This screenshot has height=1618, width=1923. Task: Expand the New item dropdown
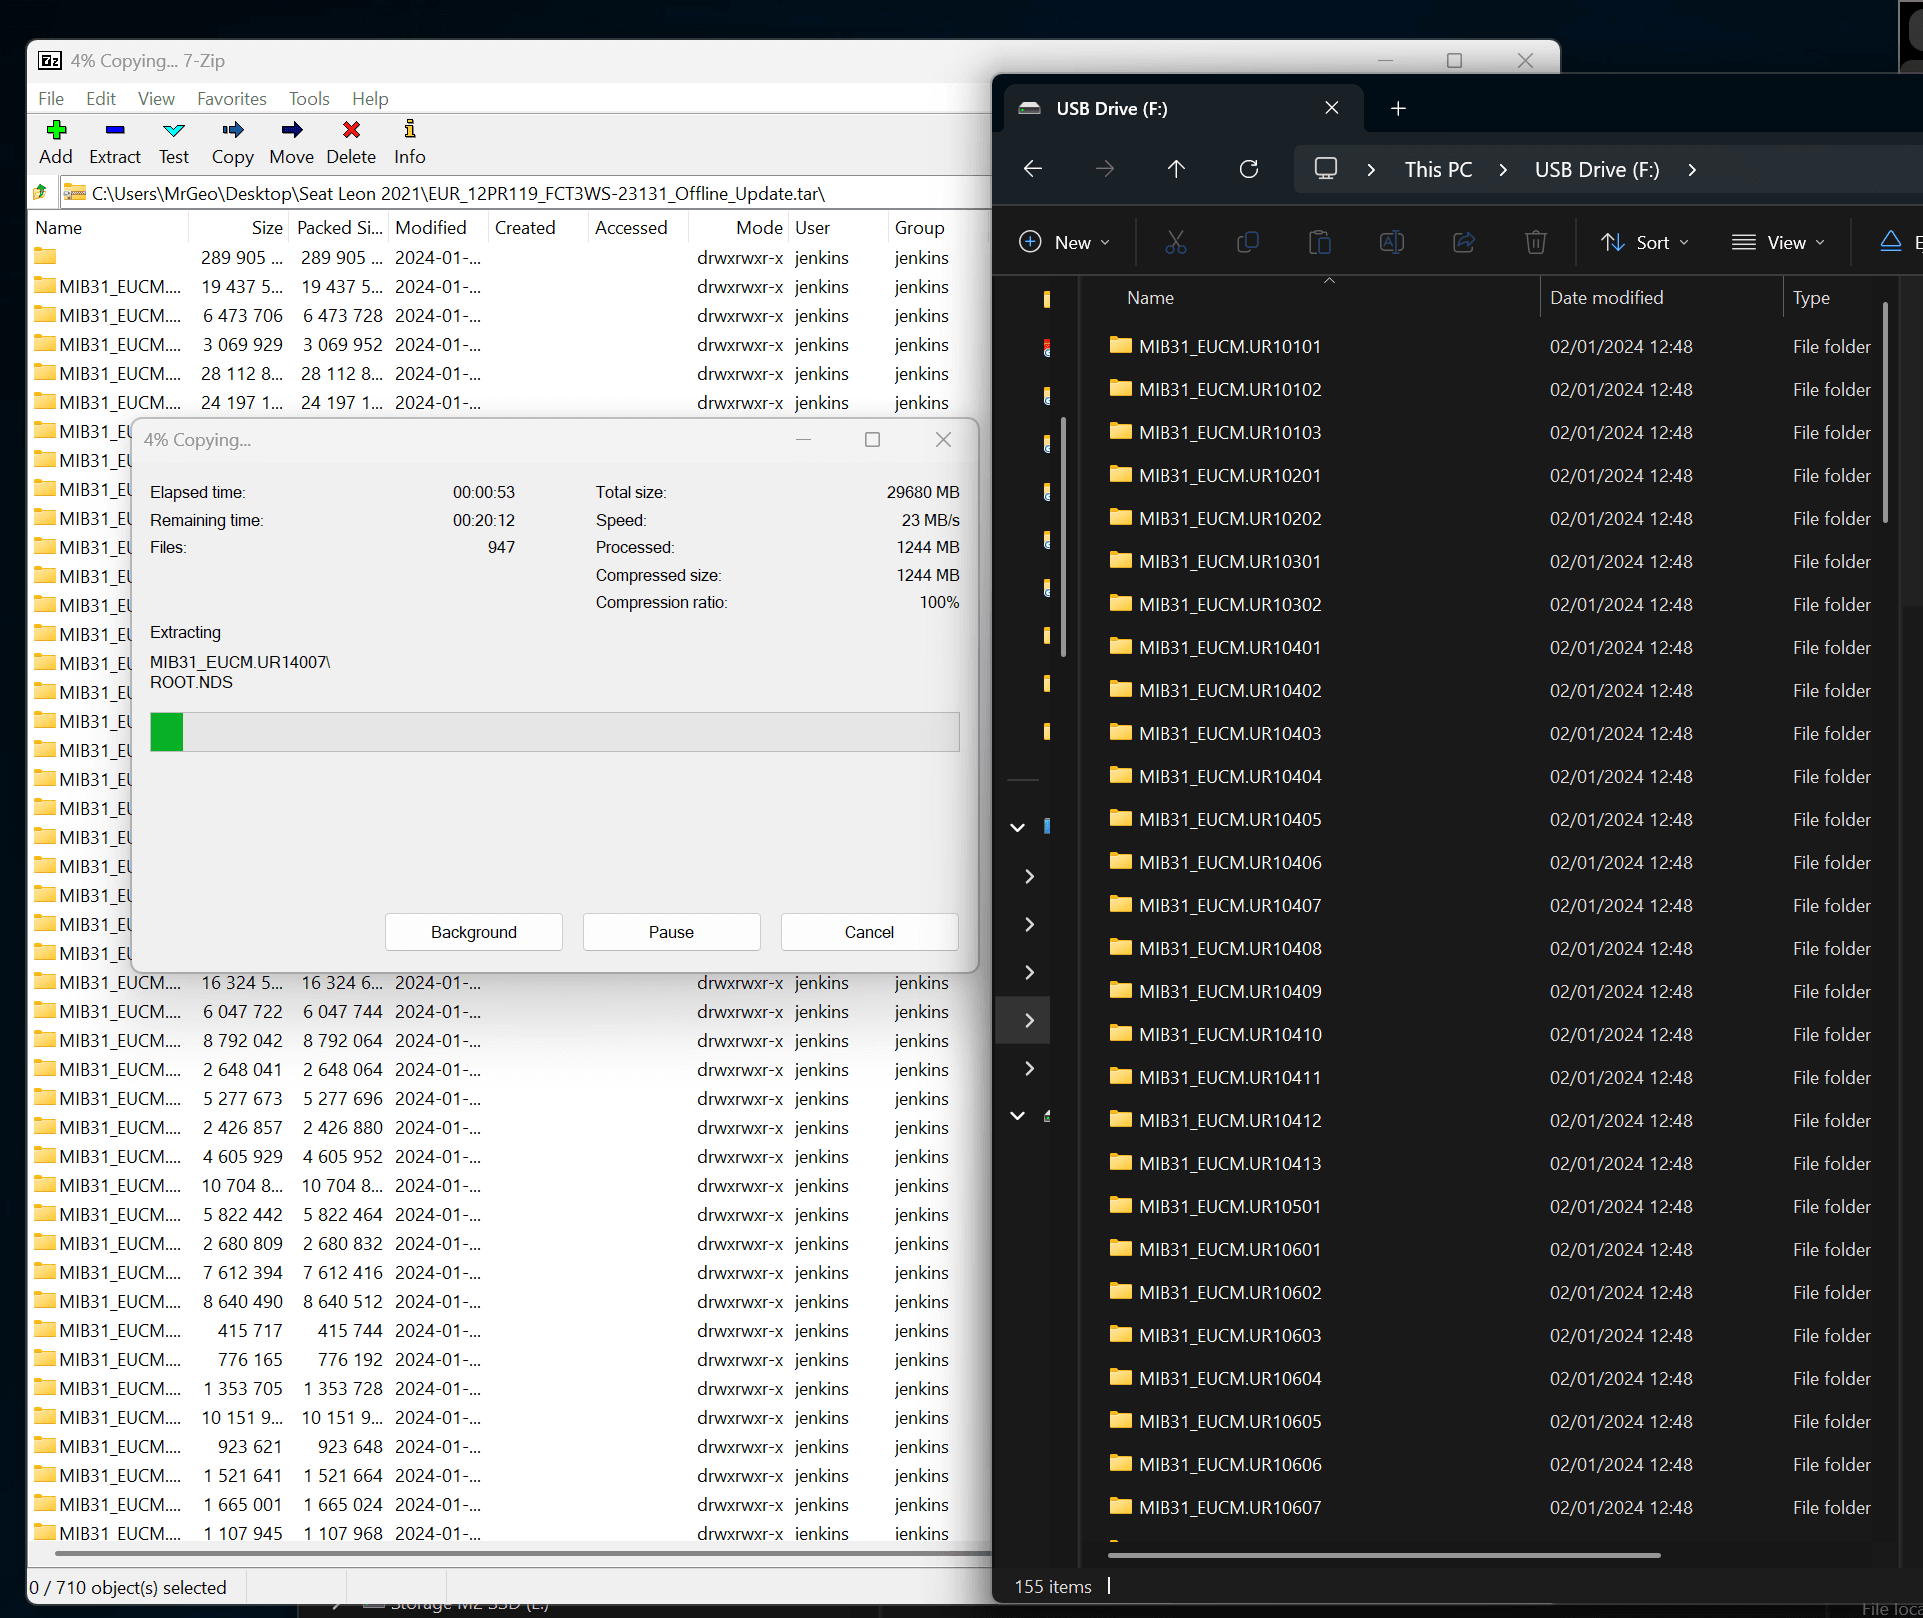1065,242
